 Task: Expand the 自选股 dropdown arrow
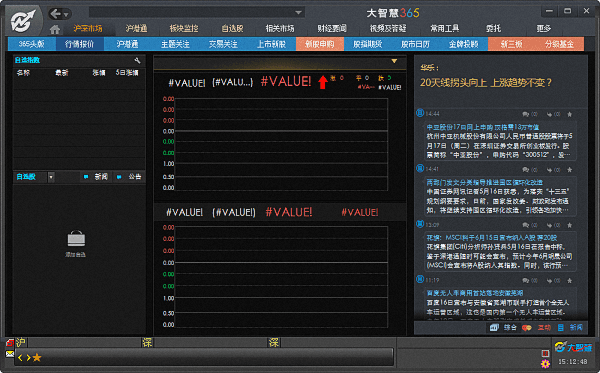coord(51,177)
